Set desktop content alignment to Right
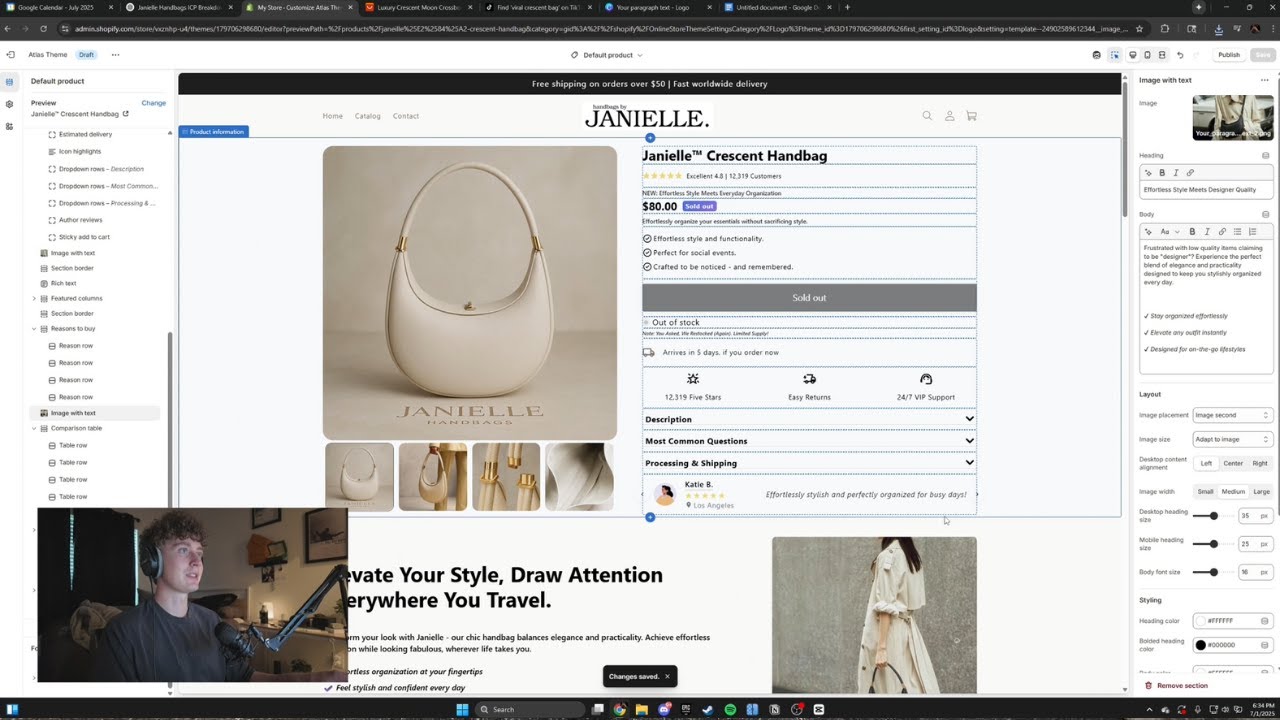Image resolution: width=1280 pixels, height=720 pixels. click(1260, 463)
